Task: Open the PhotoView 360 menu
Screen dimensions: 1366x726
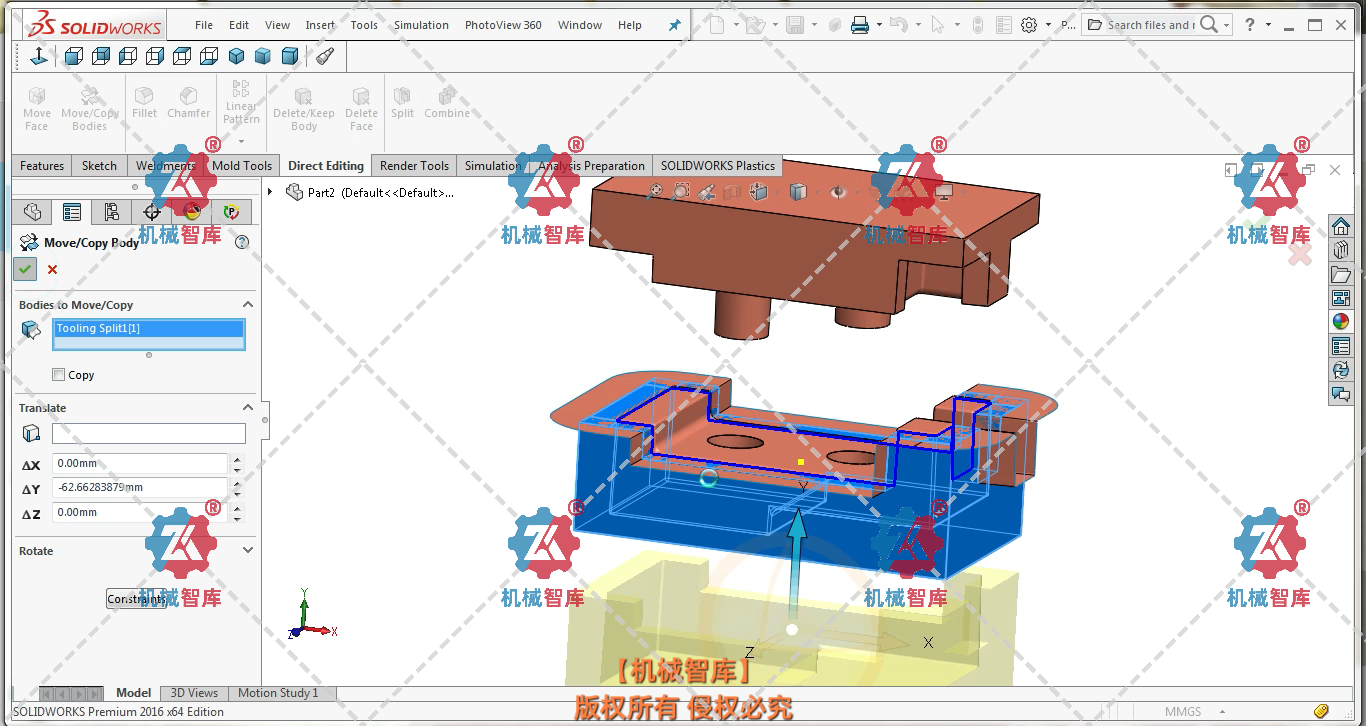Action: 503,25
